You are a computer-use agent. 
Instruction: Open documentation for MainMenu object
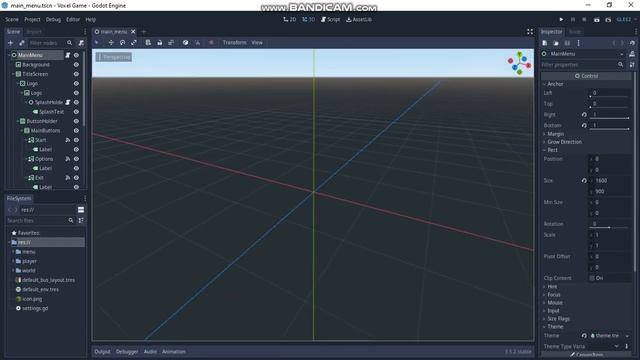click(632, 54)
